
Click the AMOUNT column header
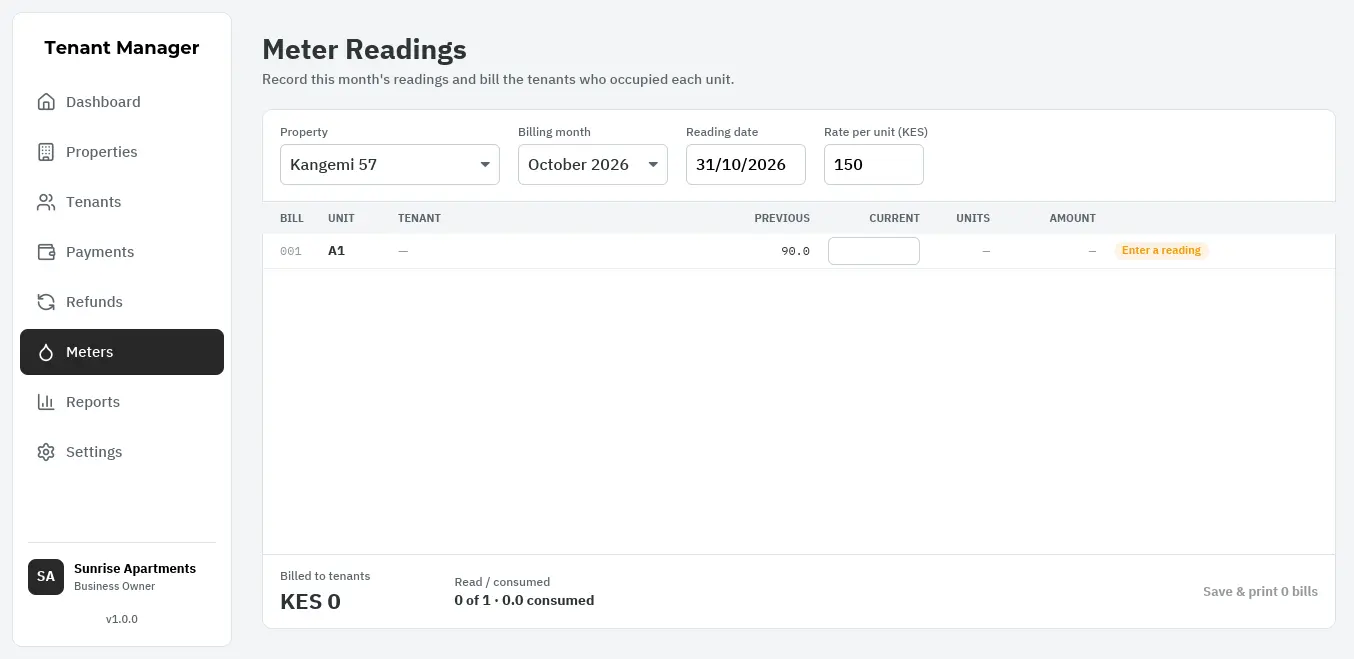(1072, 218)
